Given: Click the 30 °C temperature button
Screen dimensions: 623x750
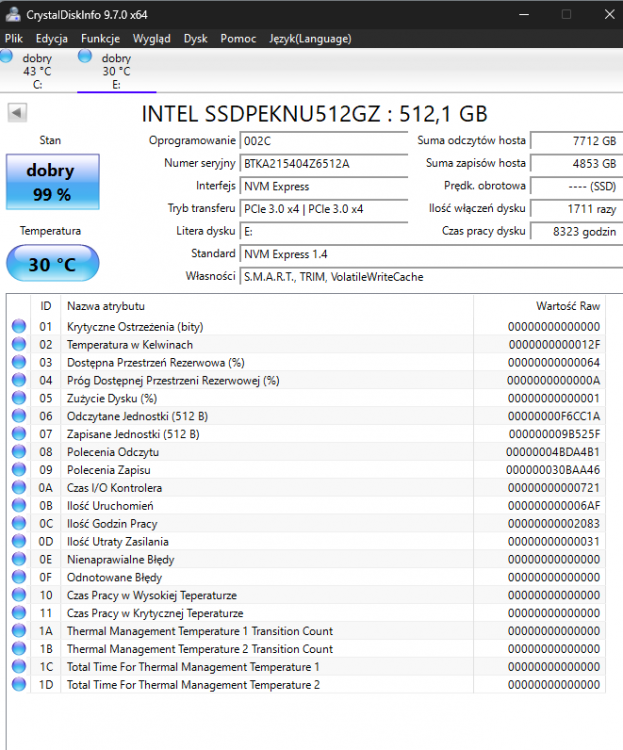Looking at the screenshot, I should [x=53, y=265].
